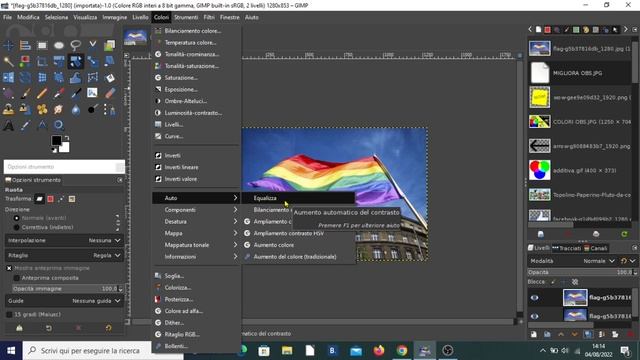Screen dimensions: 640x360
Task: Select the Fuzzy Select magic wand tool
Action: 8,62
